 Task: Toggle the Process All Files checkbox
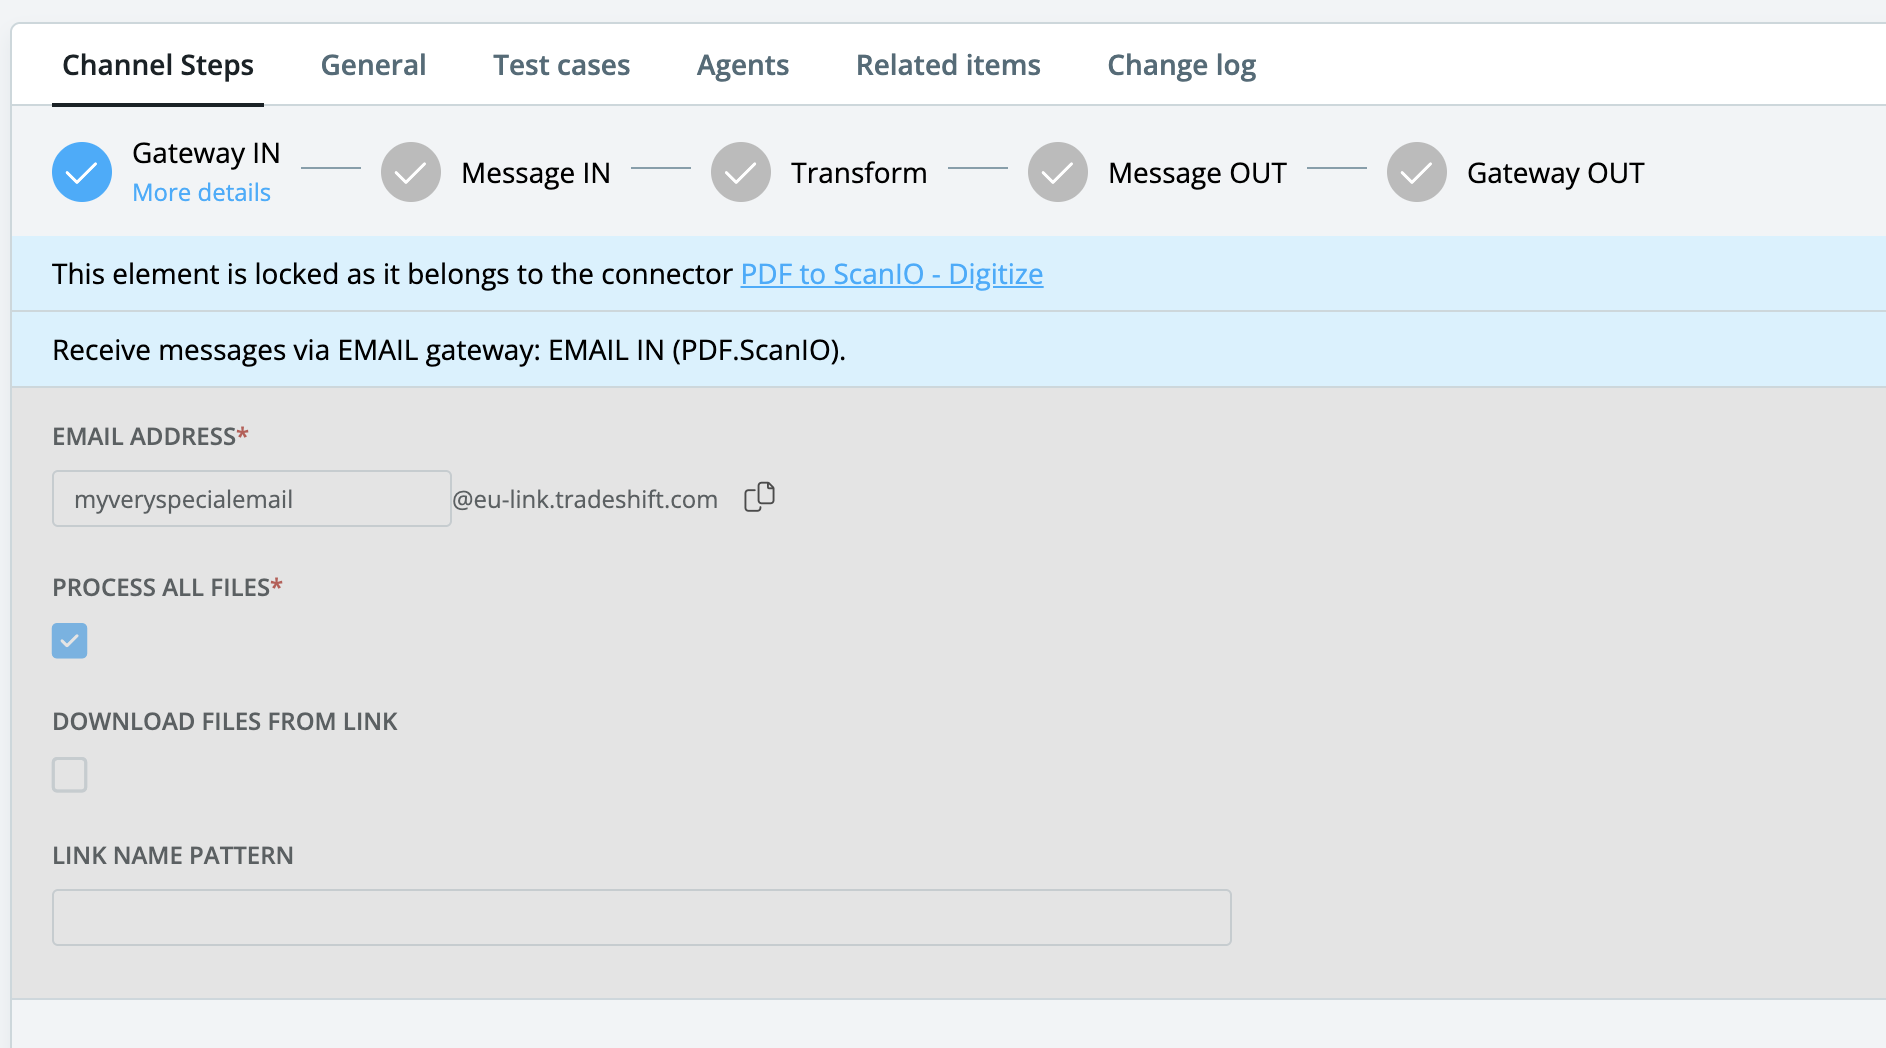[70, 641]
